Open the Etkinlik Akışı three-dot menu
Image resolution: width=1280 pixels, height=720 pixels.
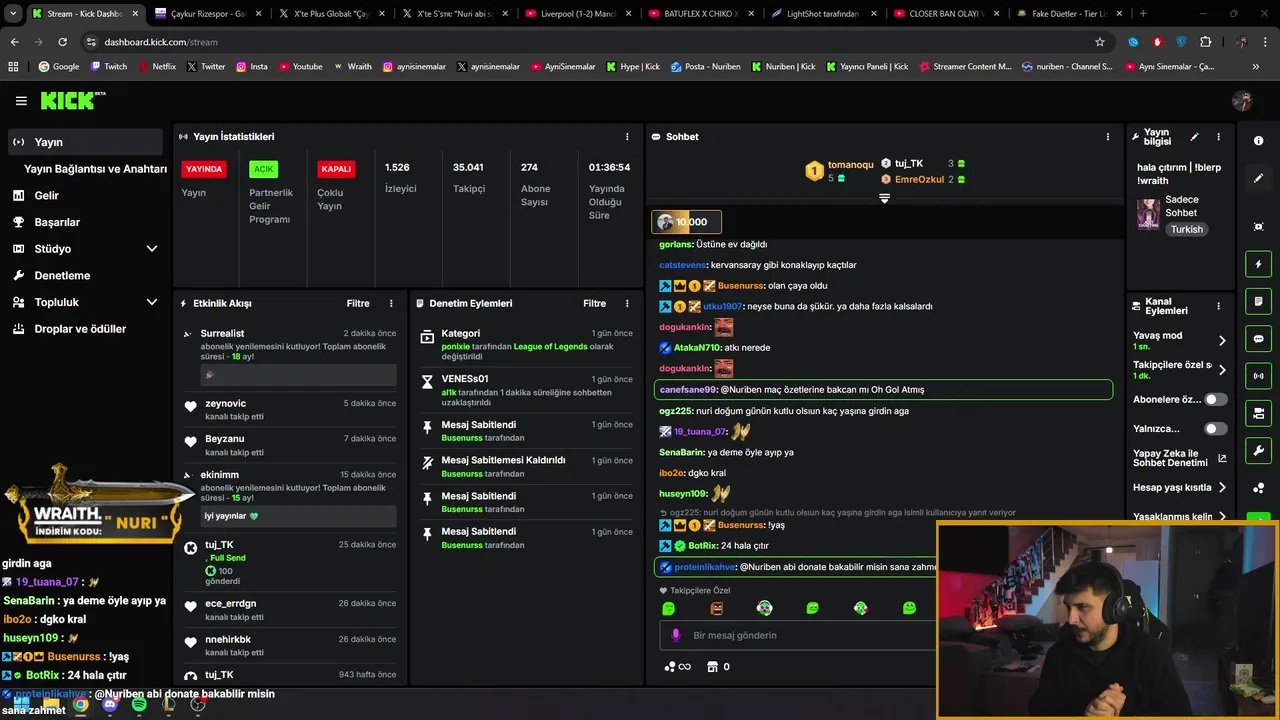click(391, 303)
